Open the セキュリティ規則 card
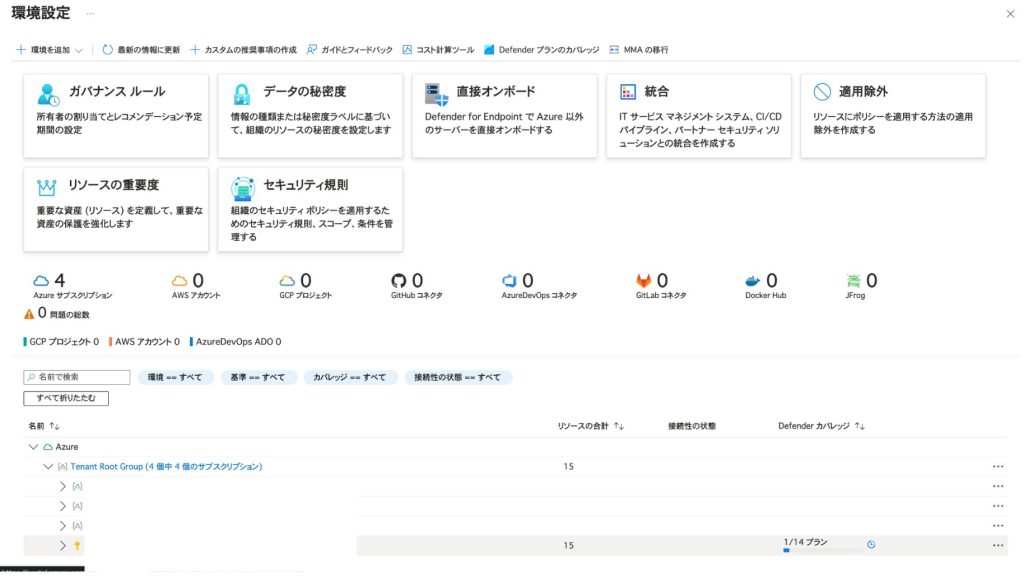This screenshot has width=1024, height=586. click(309, 208)
